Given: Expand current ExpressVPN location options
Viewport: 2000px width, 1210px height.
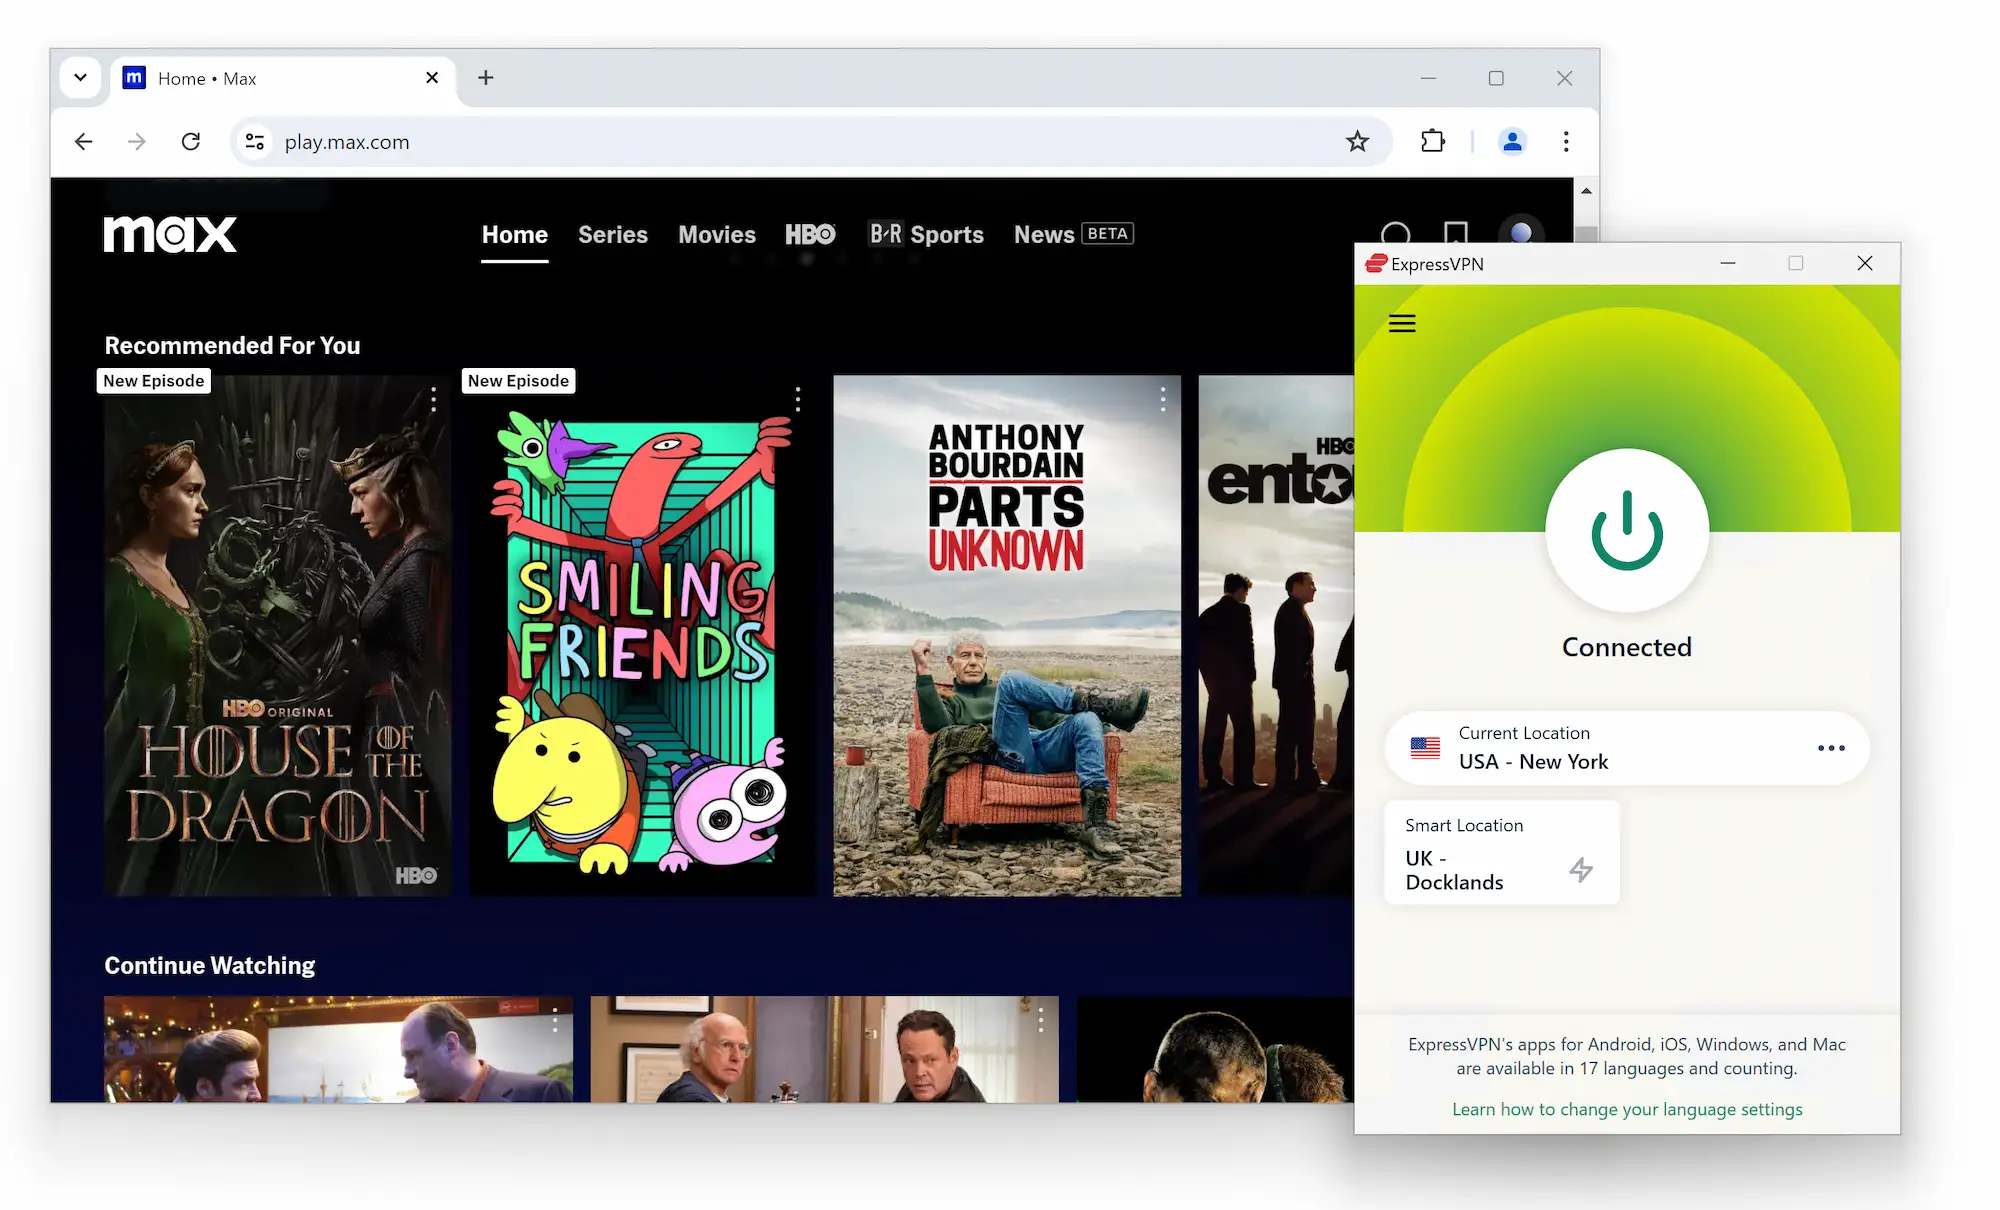Looking at the screenshot, I should 1829,747.
